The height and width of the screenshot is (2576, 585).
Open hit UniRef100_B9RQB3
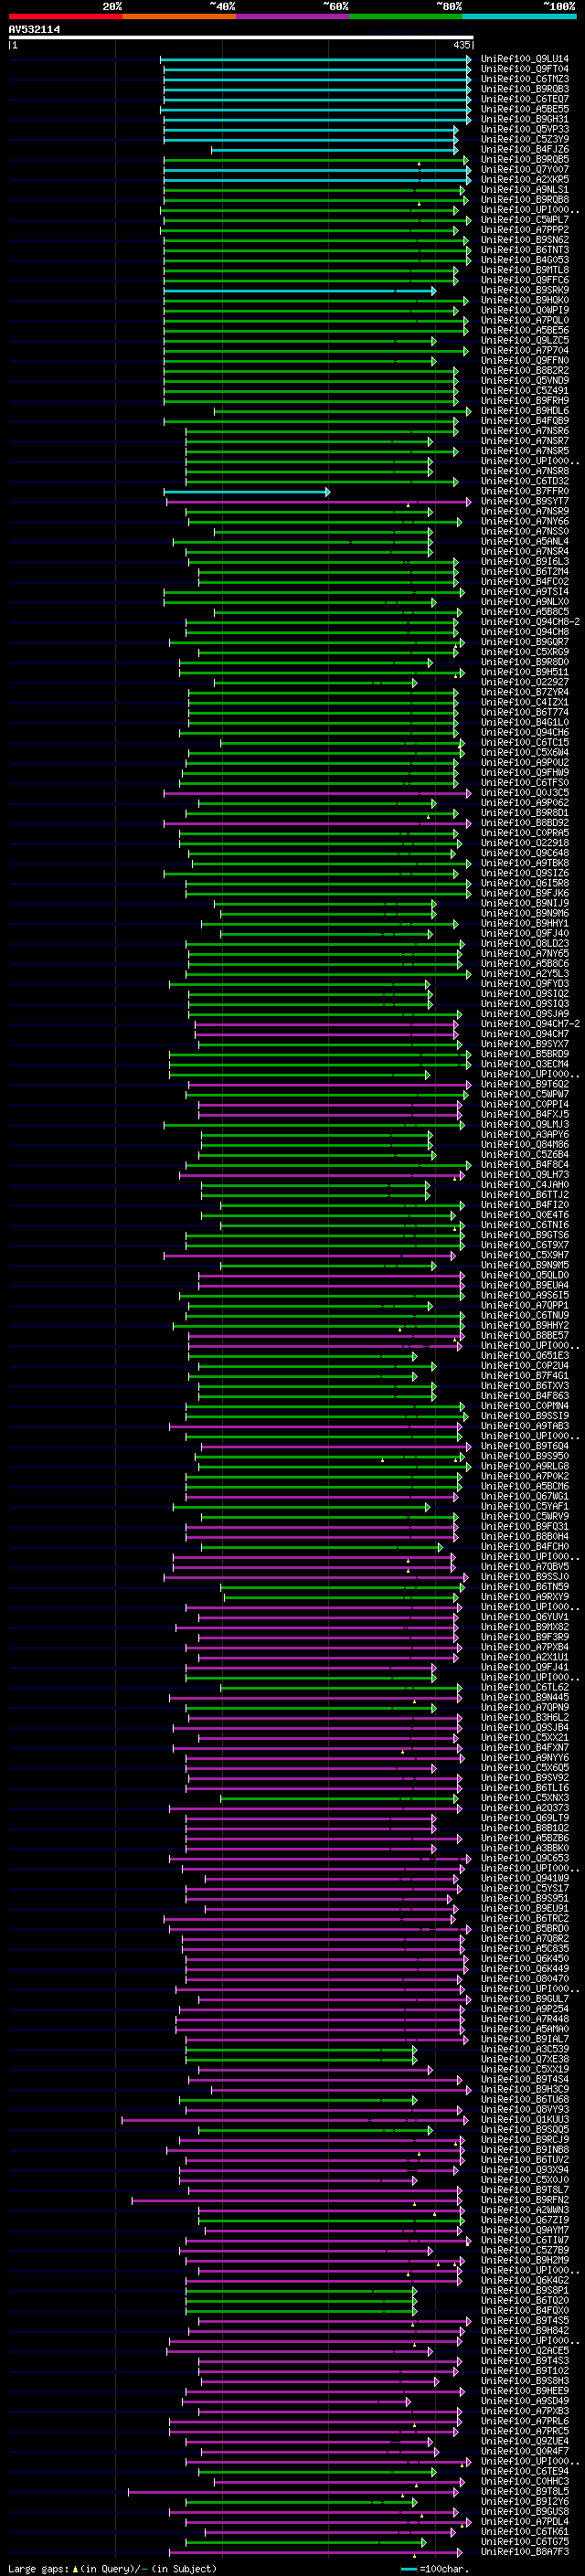click(x=525, y=89)
